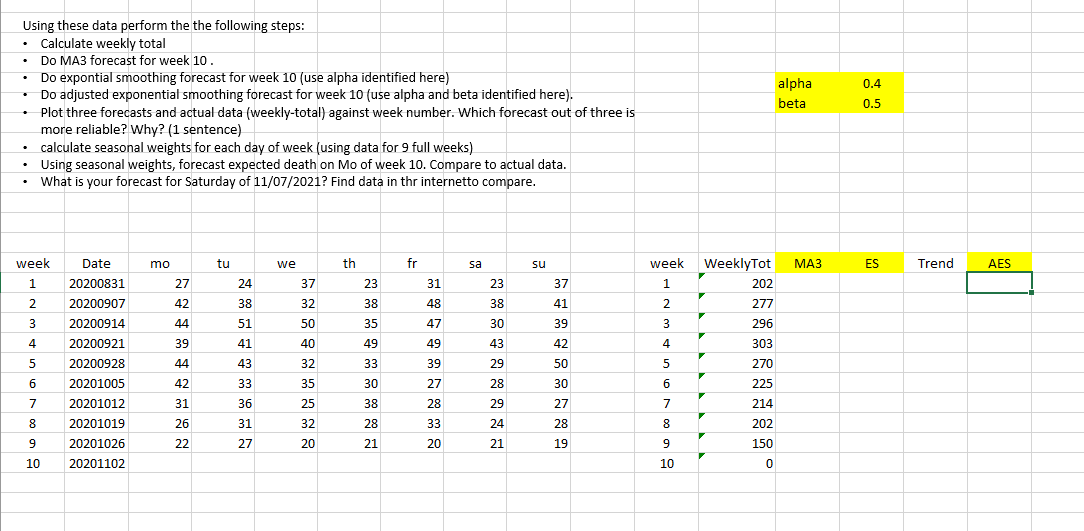Select the WeeklyTot header cell
1084x531 pixels.
tap(736, 263)
